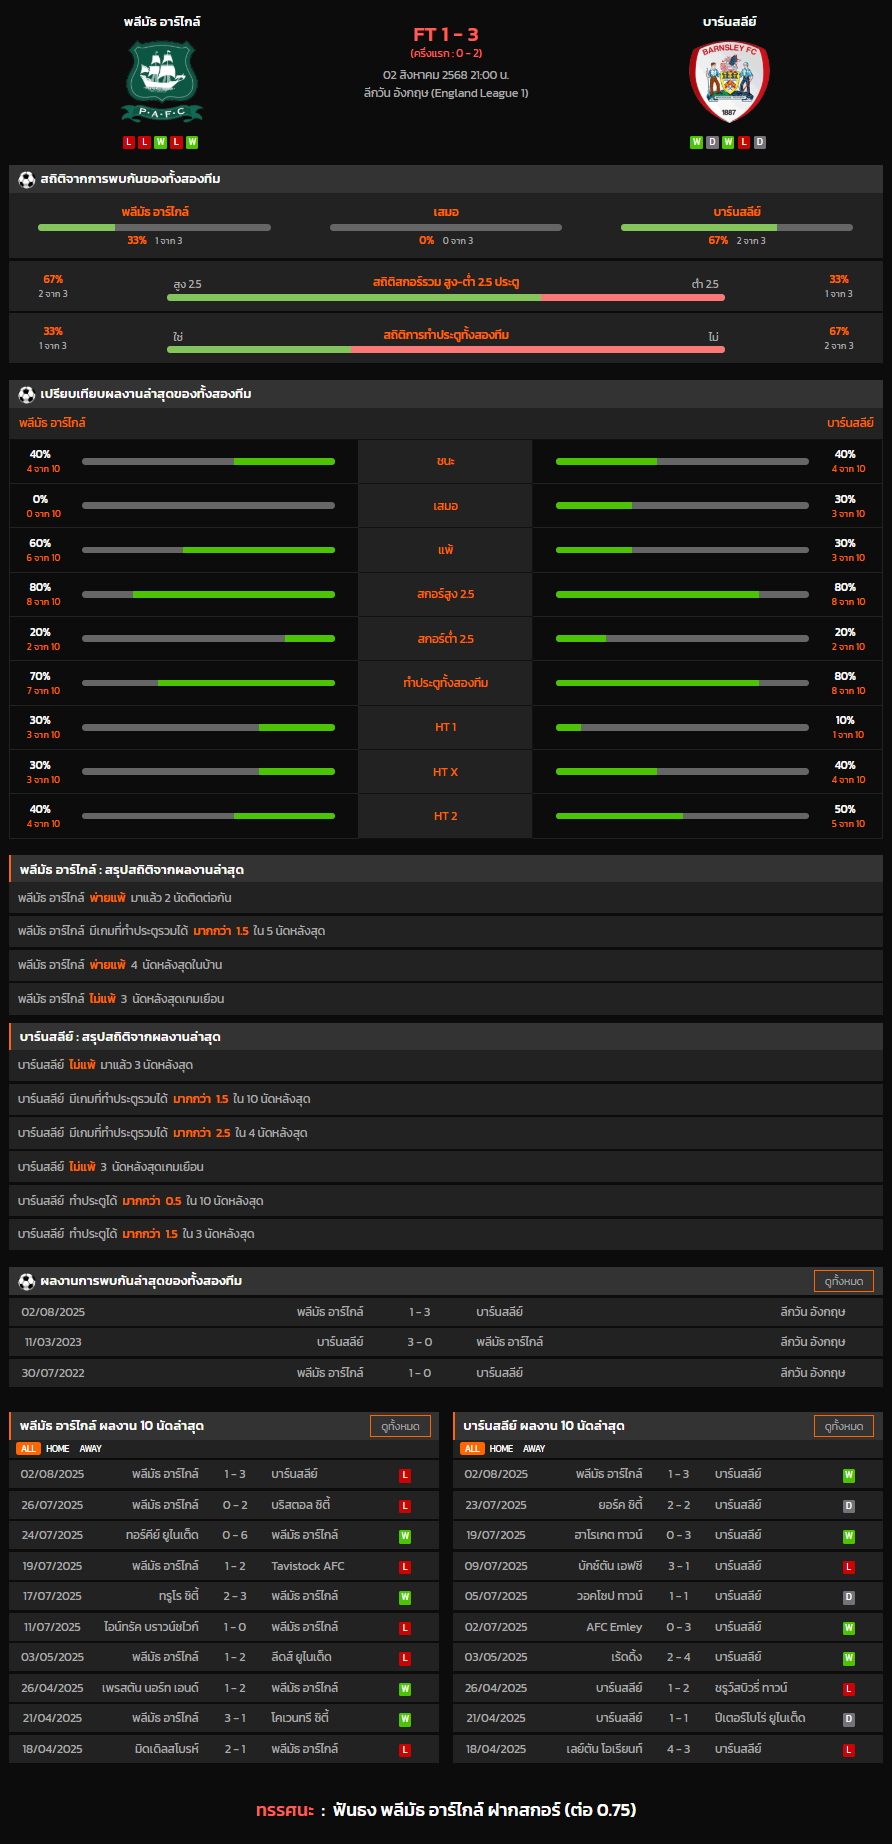
Task: Click the L badge in the 18/04/2025 Barnsley 4-3 row
Action: pyautogui.click(x=849, y=1750)
